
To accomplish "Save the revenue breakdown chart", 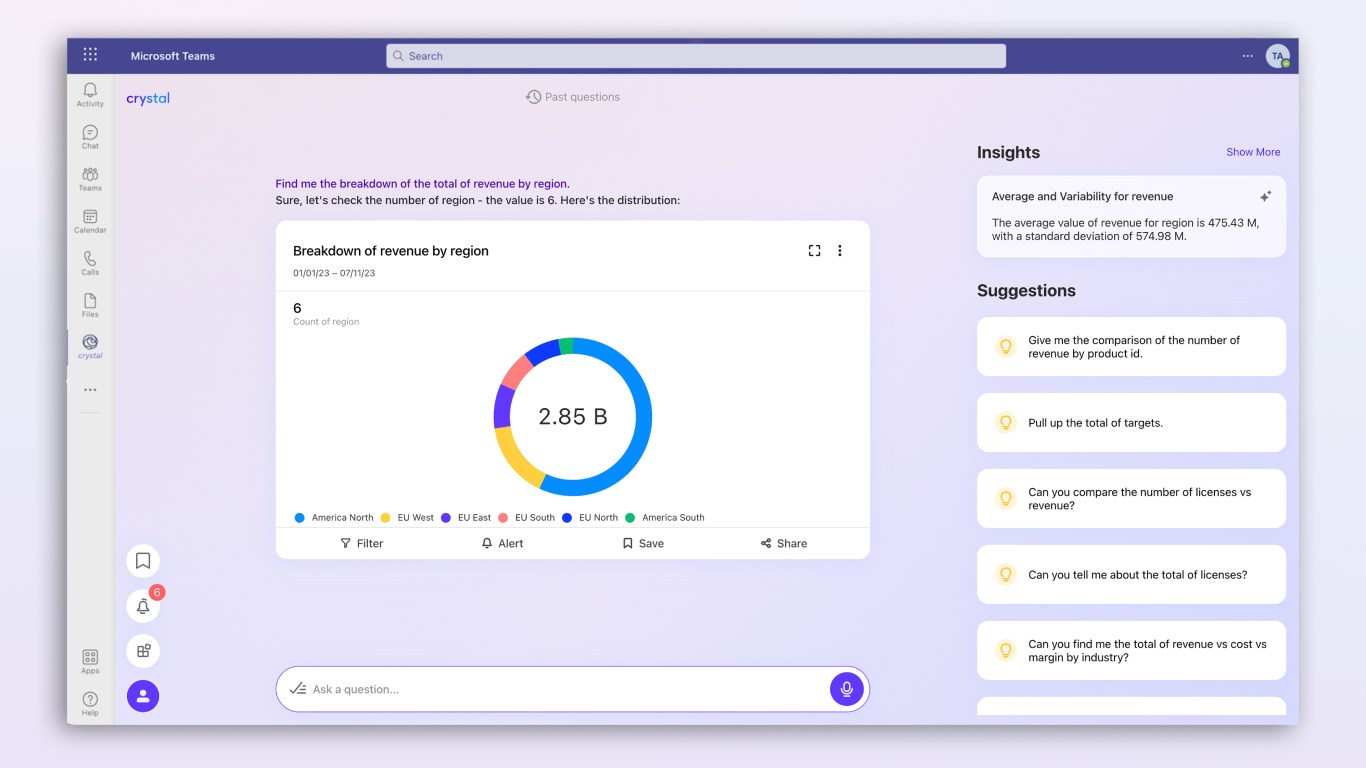I will coord(643,543).
